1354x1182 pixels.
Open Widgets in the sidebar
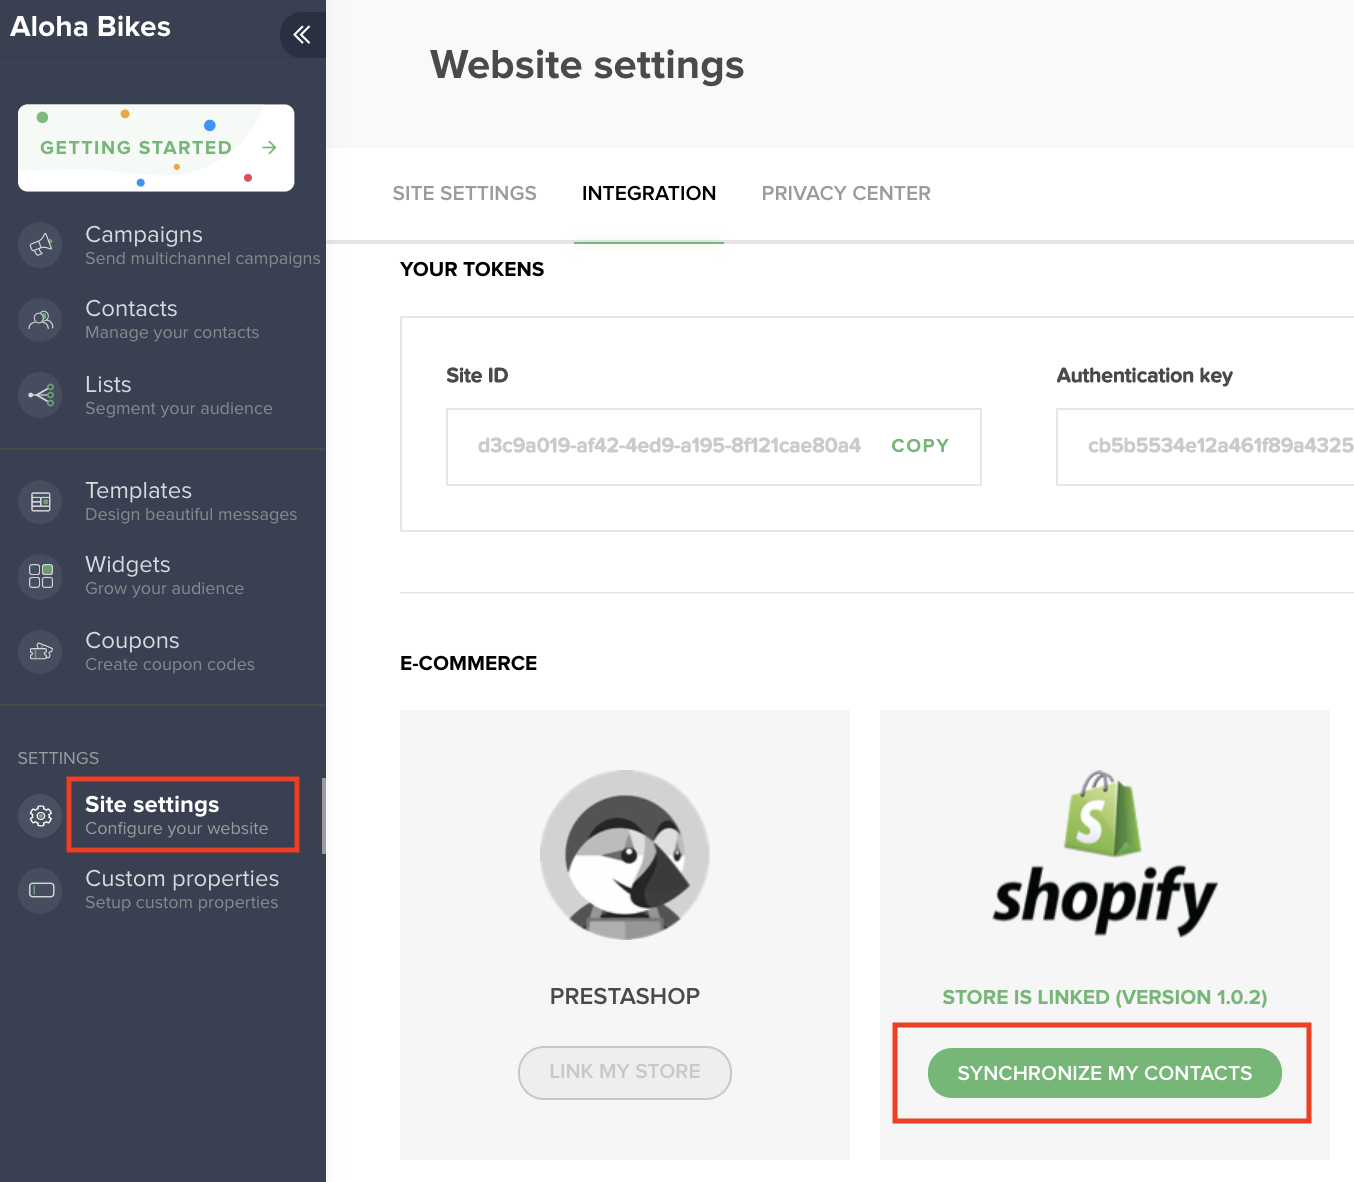click(163, 576)
